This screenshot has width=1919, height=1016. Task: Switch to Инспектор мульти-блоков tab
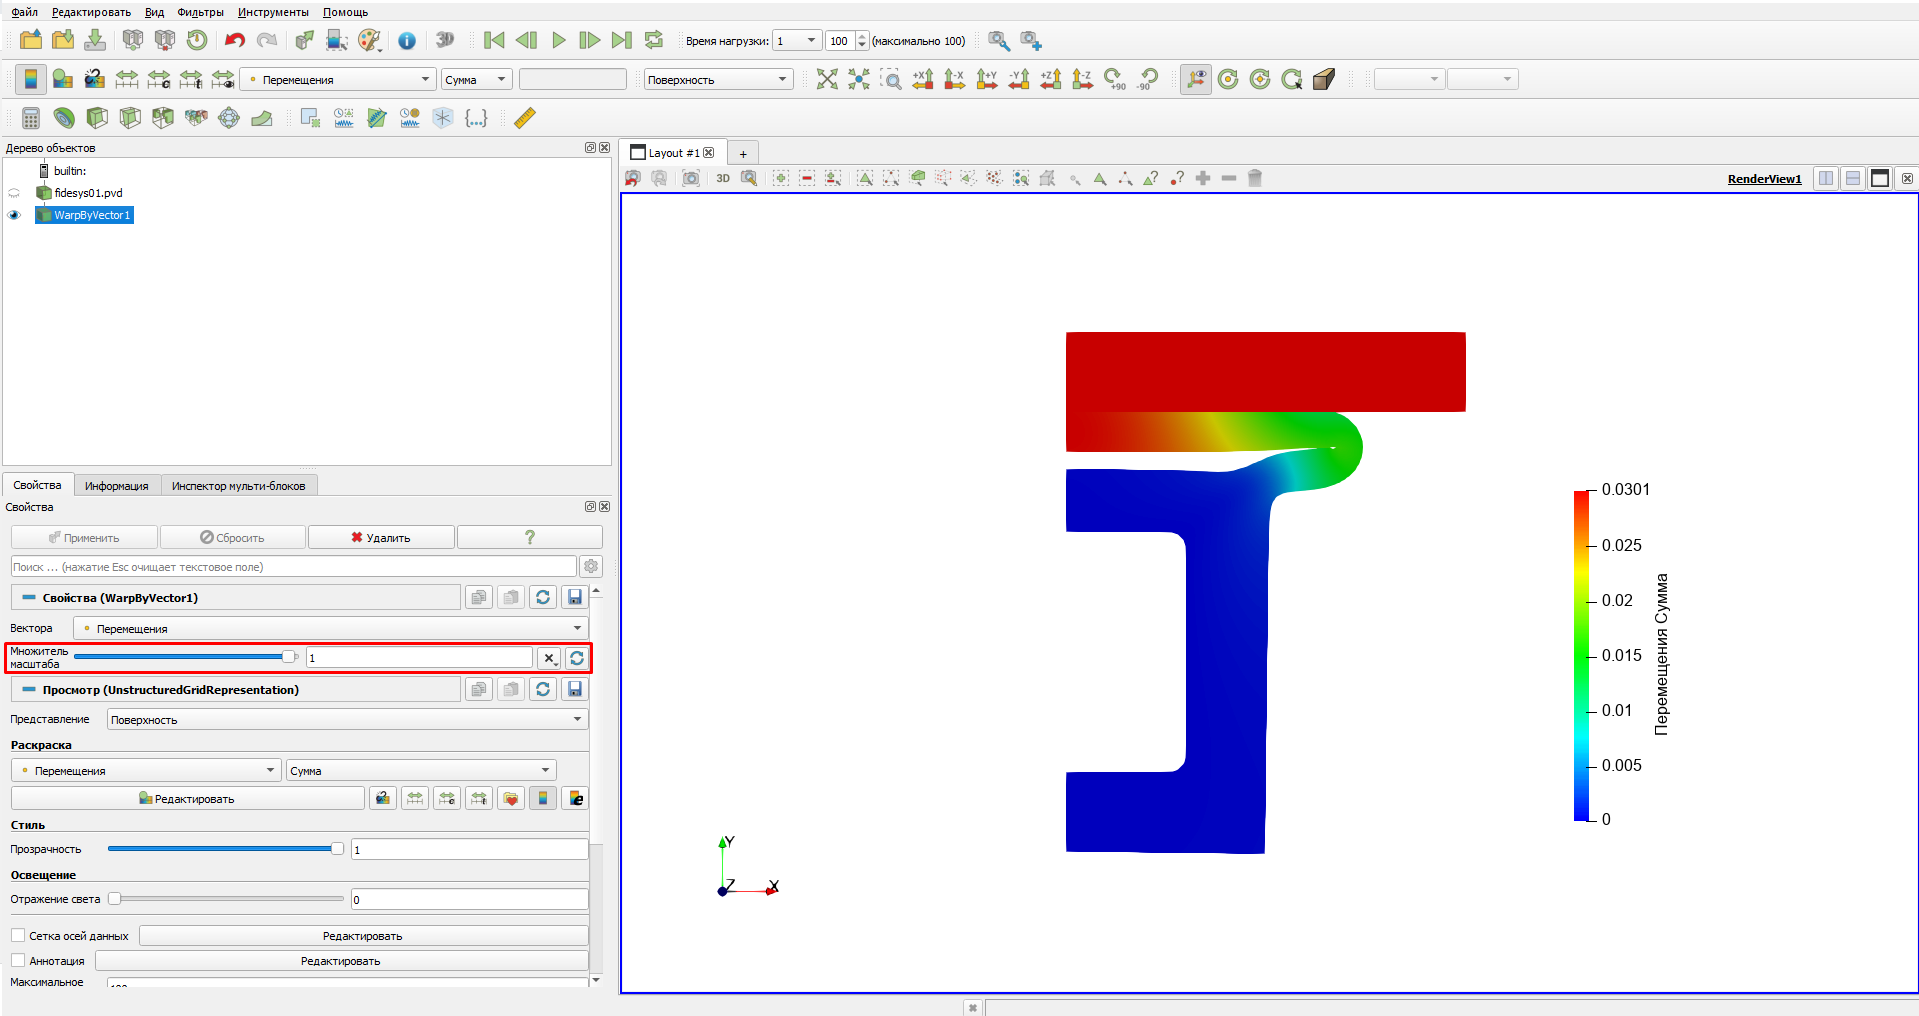238,485
